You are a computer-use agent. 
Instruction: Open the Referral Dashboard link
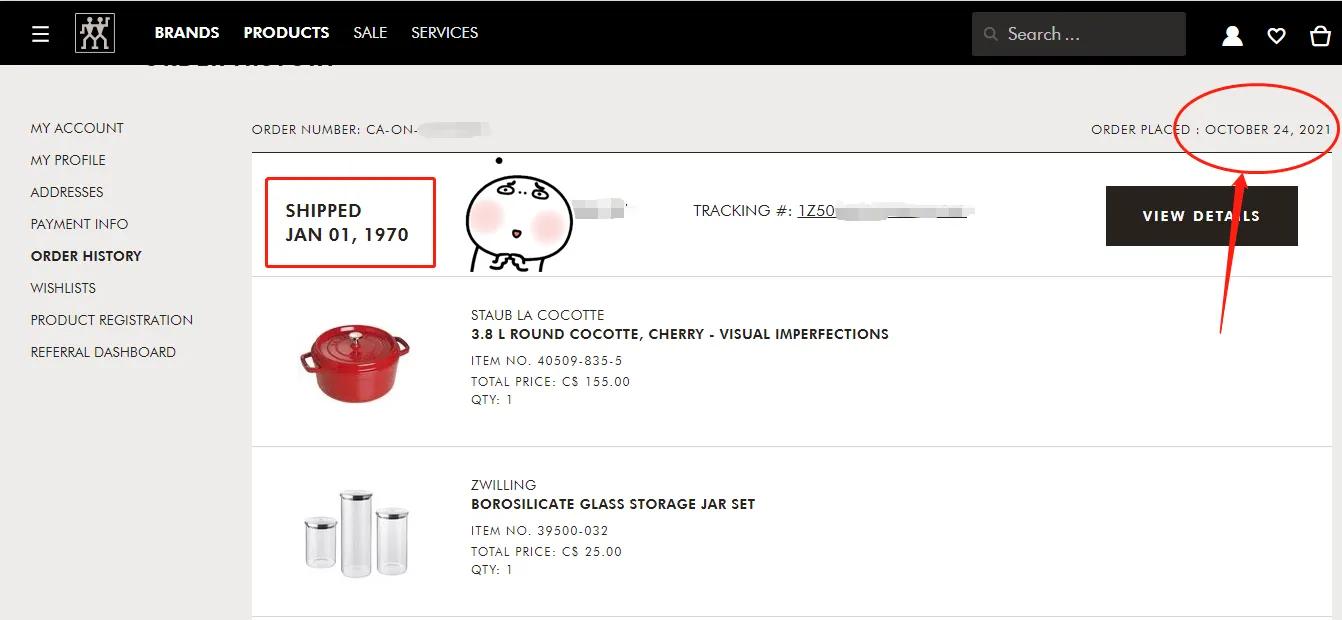103,352
